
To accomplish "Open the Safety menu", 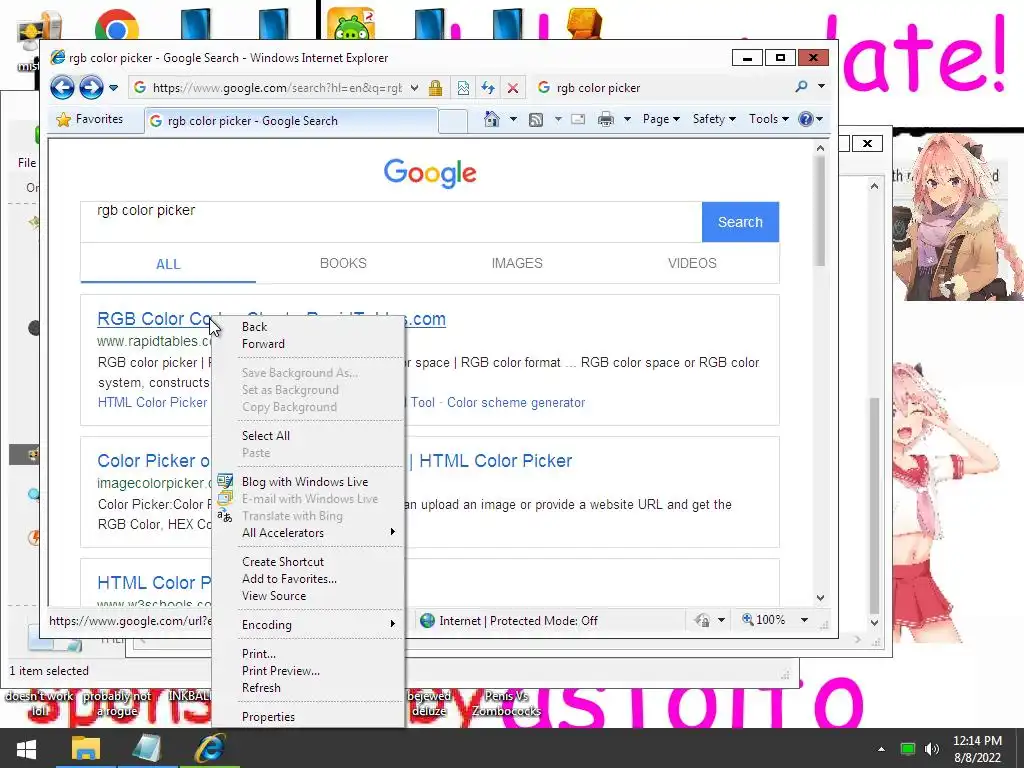I will 714,119.
